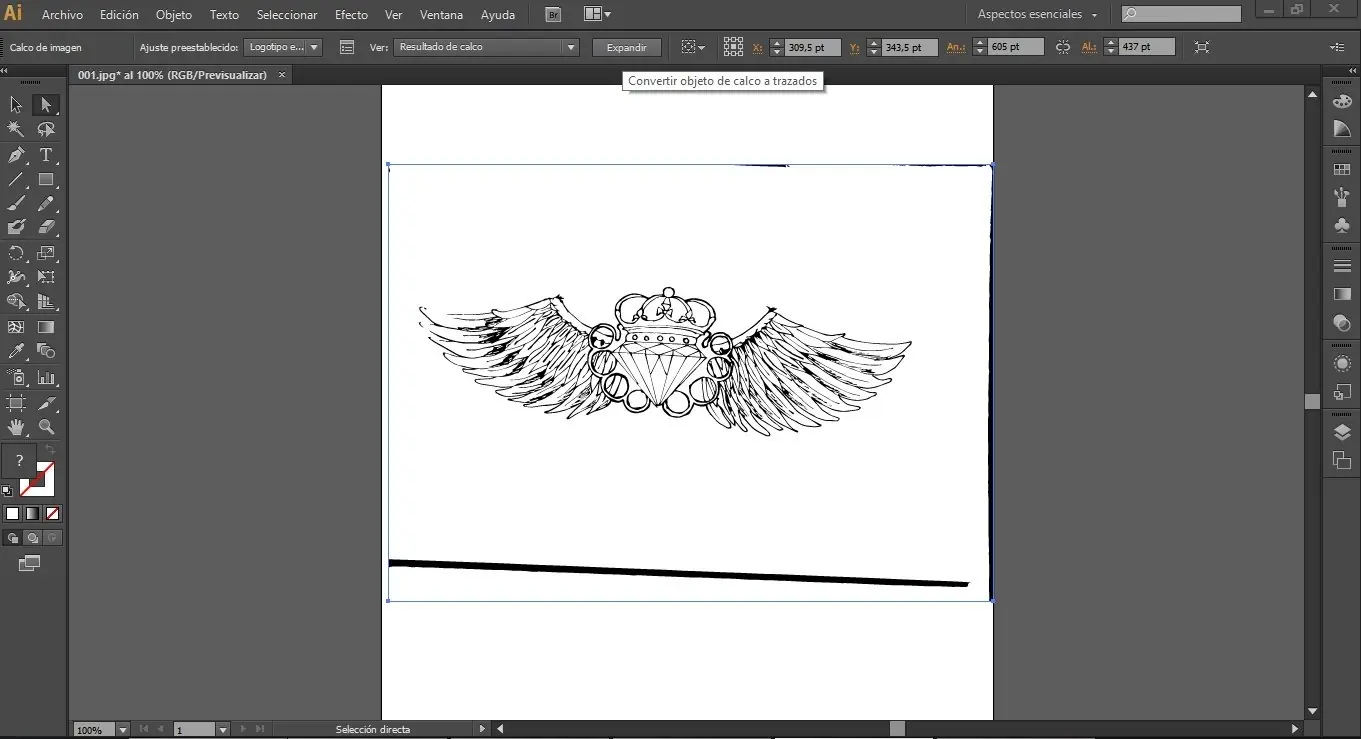Select the Selection (black arrow) tool
The width and height of the screenshot is (1361, 739).
click(16, 105)
